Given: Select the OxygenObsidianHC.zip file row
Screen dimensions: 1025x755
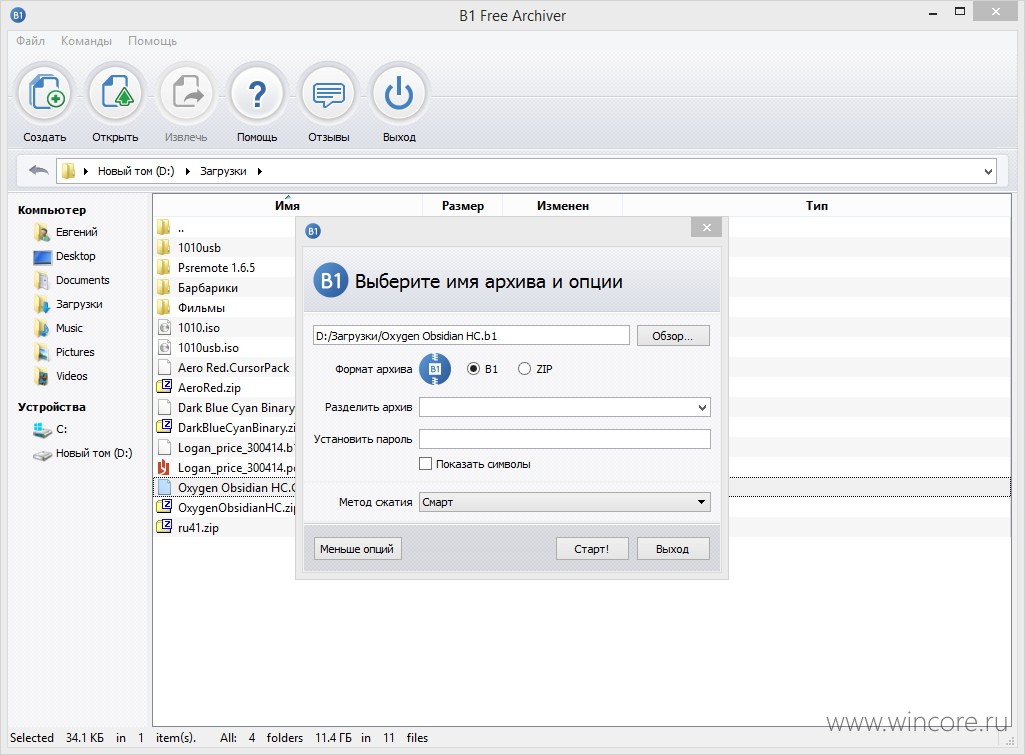Looking at the screenshot, I should [x=225, y=507].
